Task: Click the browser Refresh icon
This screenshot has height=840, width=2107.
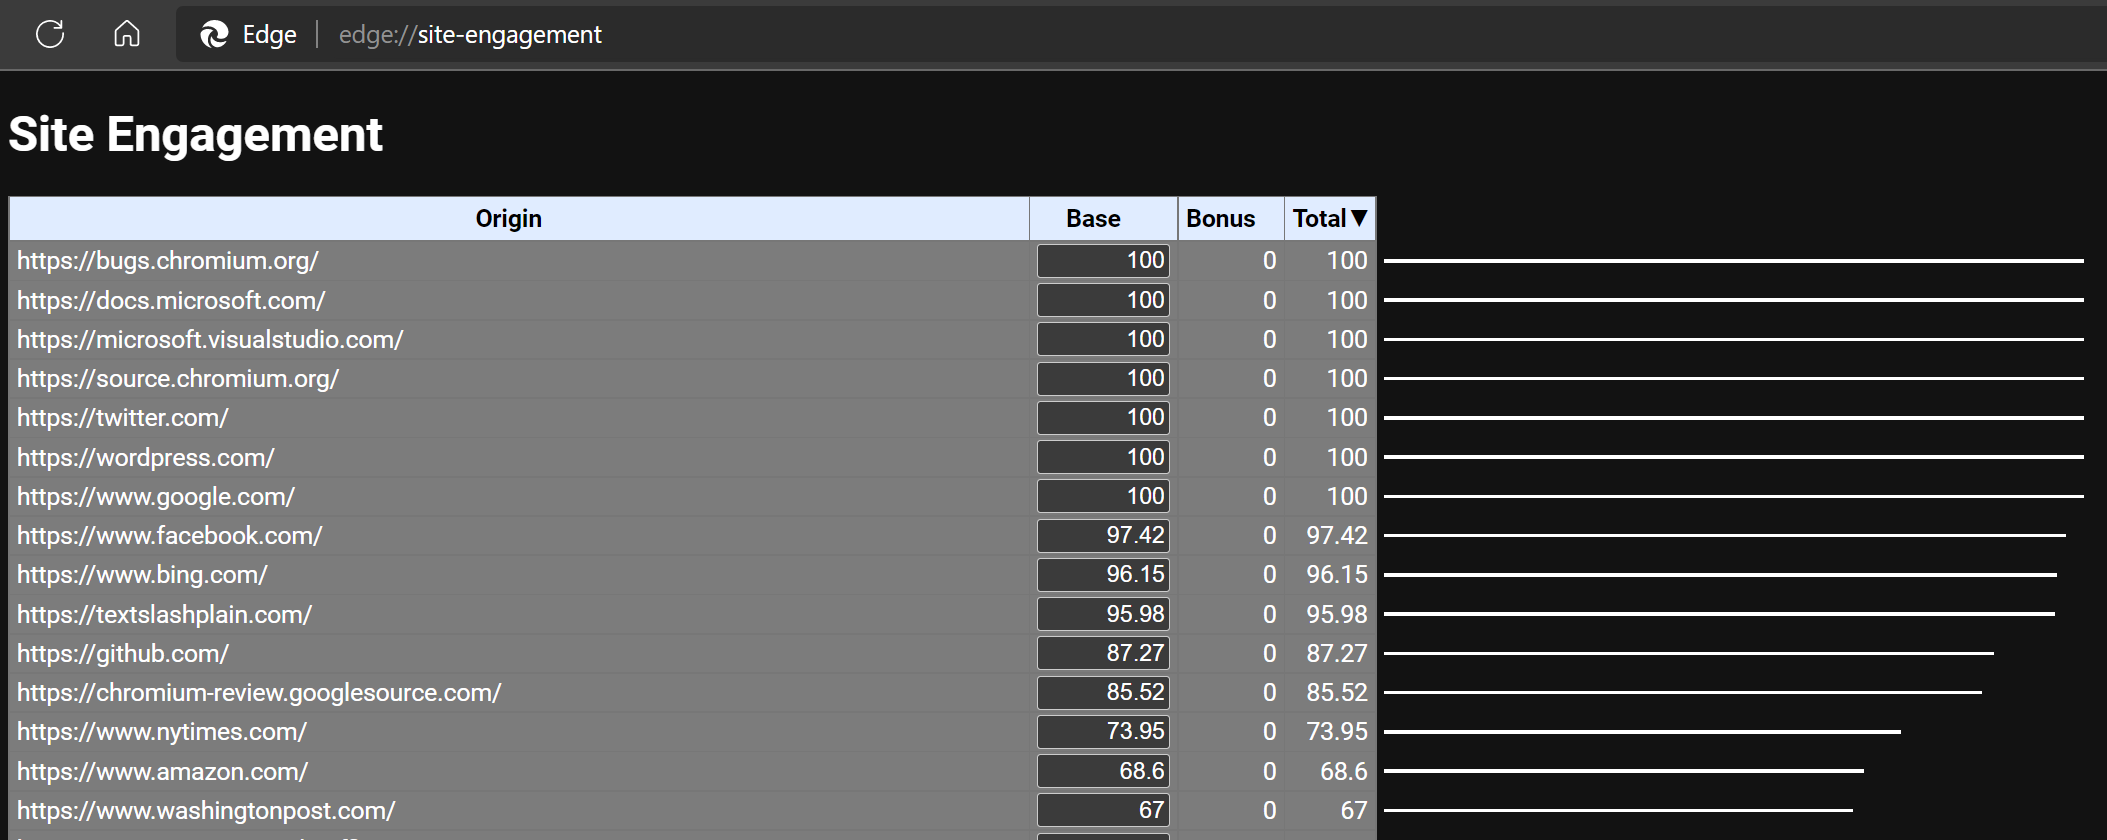Action: (x=49, y=35)
